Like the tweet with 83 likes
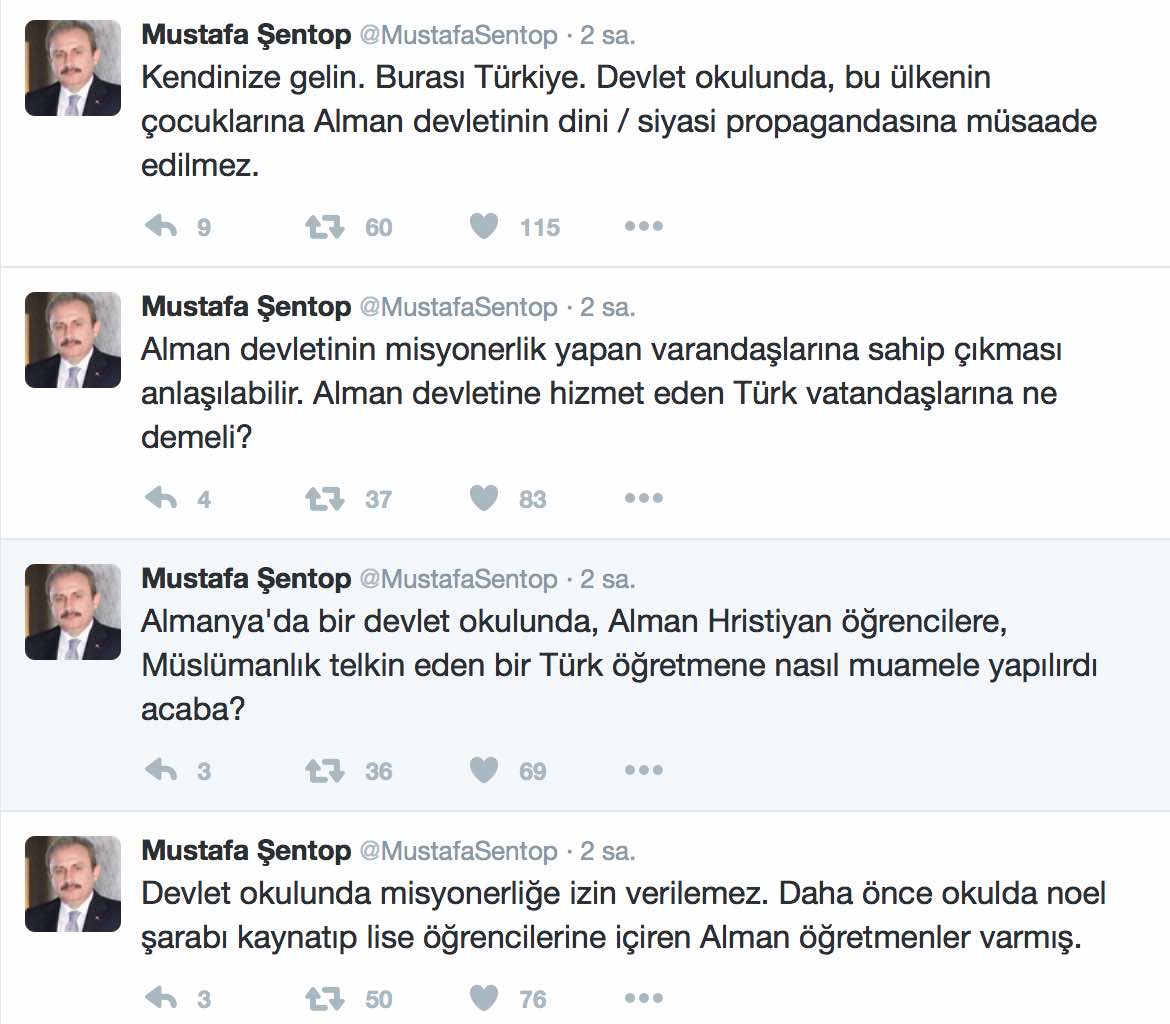The image size is (1170, 1024). [484, 498]
